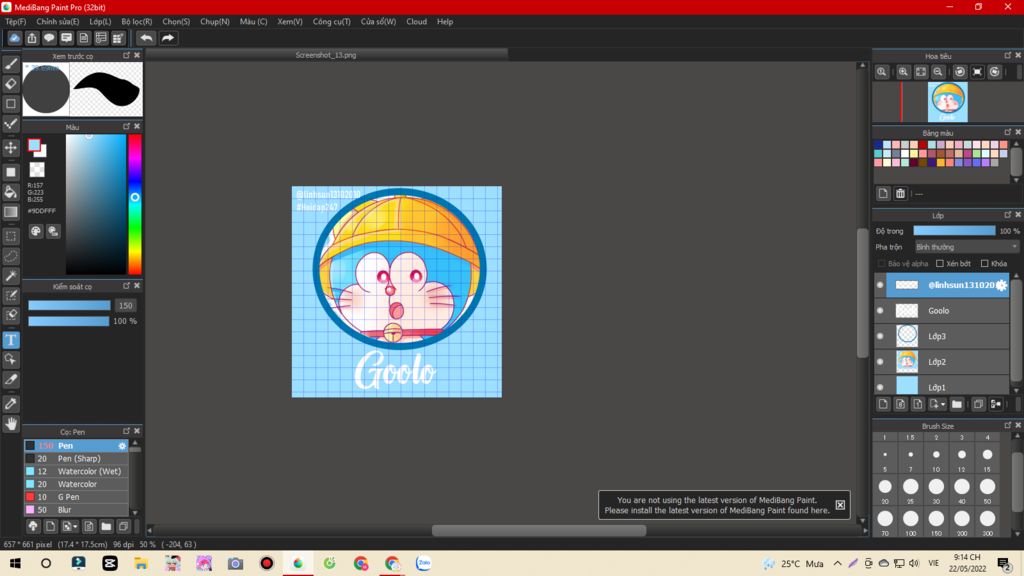
Task: Select the Hand pan tool
Action: [x=11, y=424]
